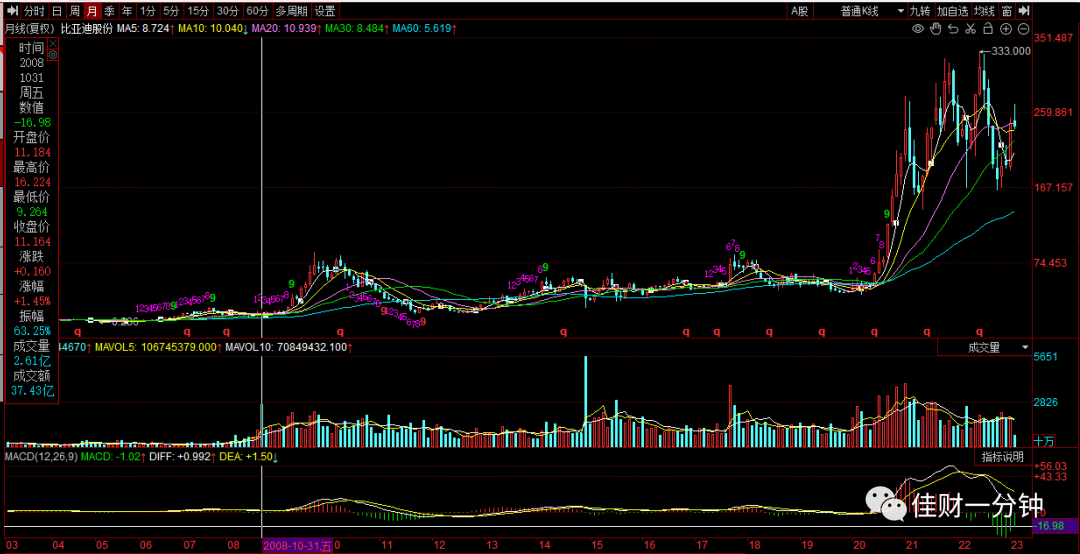
Task: Click the 指标说明 indicator description button
Action: coord(1002,457)
